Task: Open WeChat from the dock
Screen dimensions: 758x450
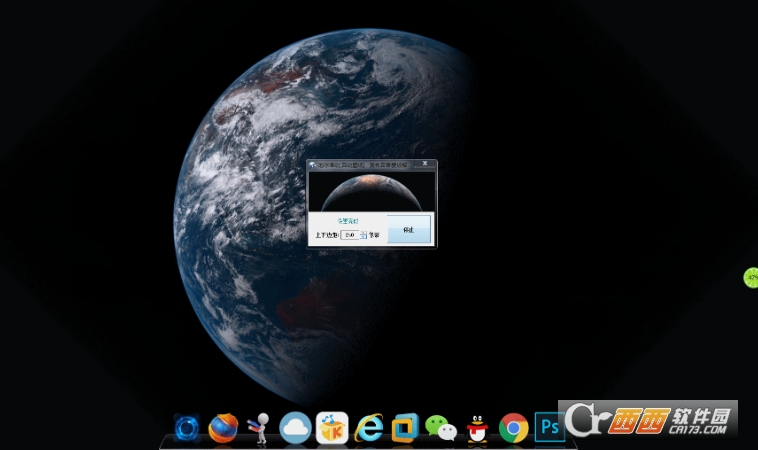Action: [441, 428]
